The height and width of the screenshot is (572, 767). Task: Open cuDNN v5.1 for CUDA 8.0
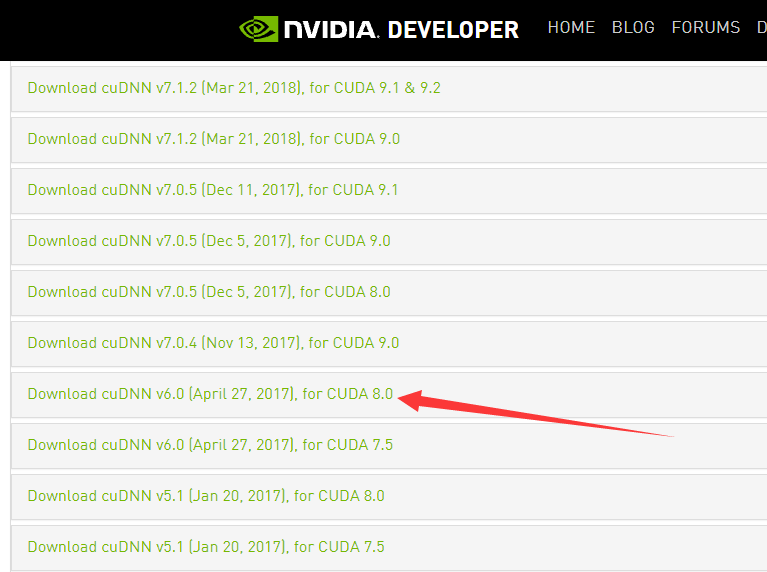click(x=206, y=496)
